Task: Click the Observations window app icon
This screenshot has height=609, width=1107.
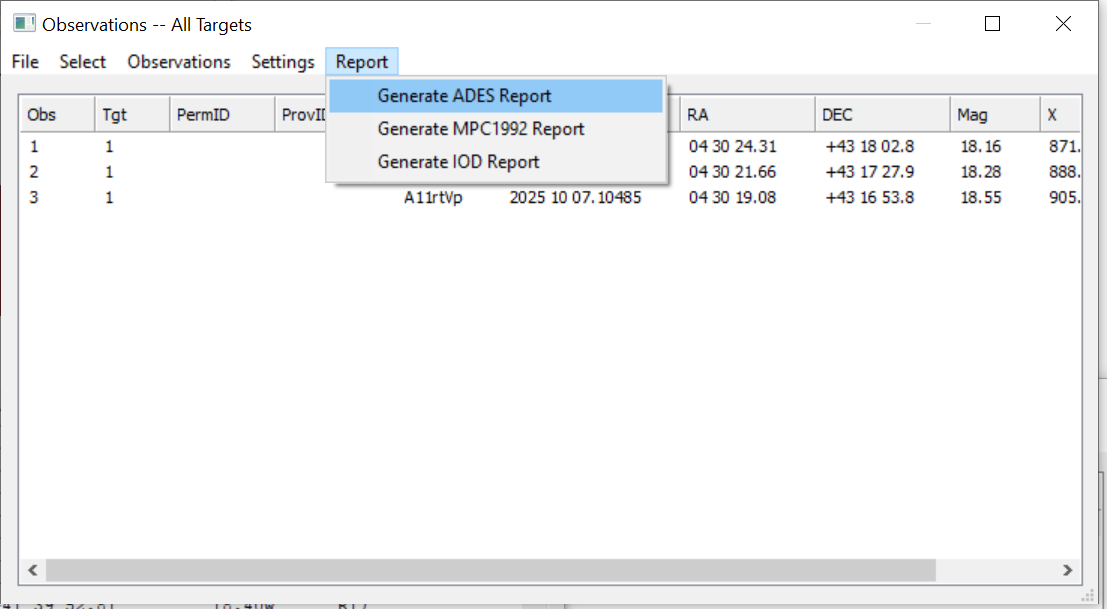Action: (x=24, y=24)
